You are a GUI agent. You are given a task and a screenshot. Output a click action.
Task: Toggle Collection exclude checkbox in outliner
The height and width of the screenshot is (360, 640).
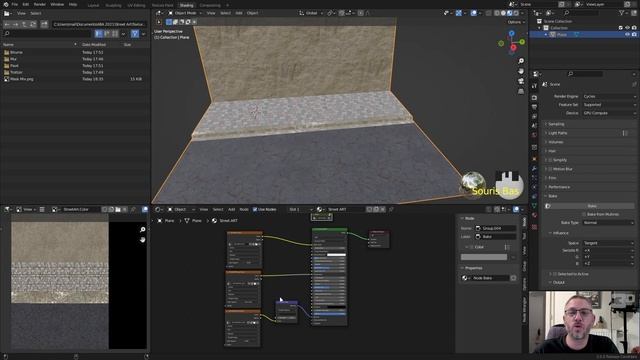pos(620,28)
